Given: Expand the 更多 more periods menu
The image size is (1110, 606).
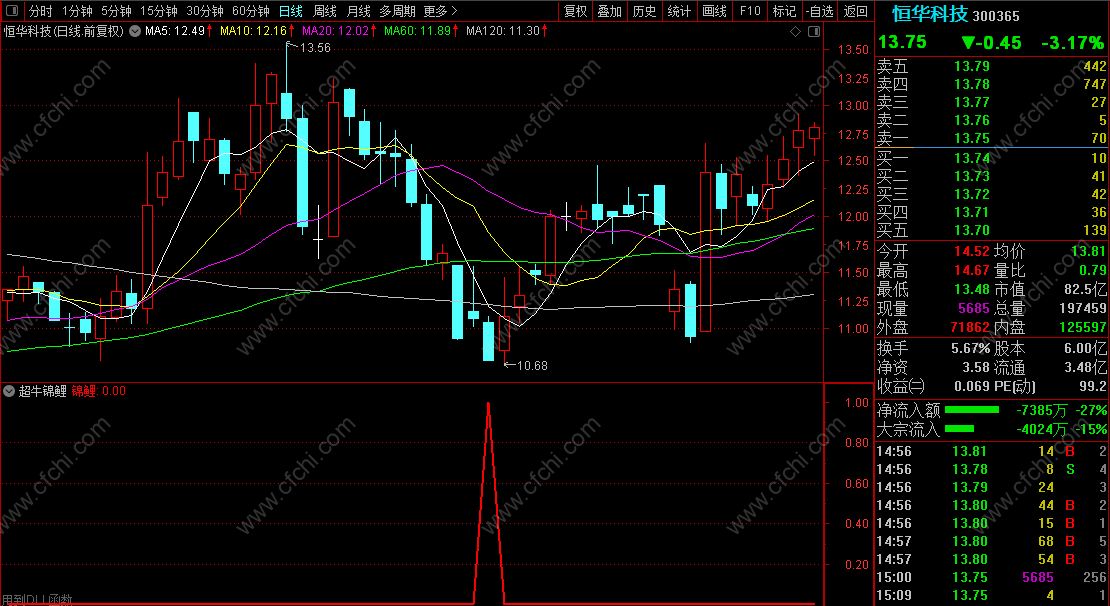Looking at the screenshot, I should (x=440, y=11).
